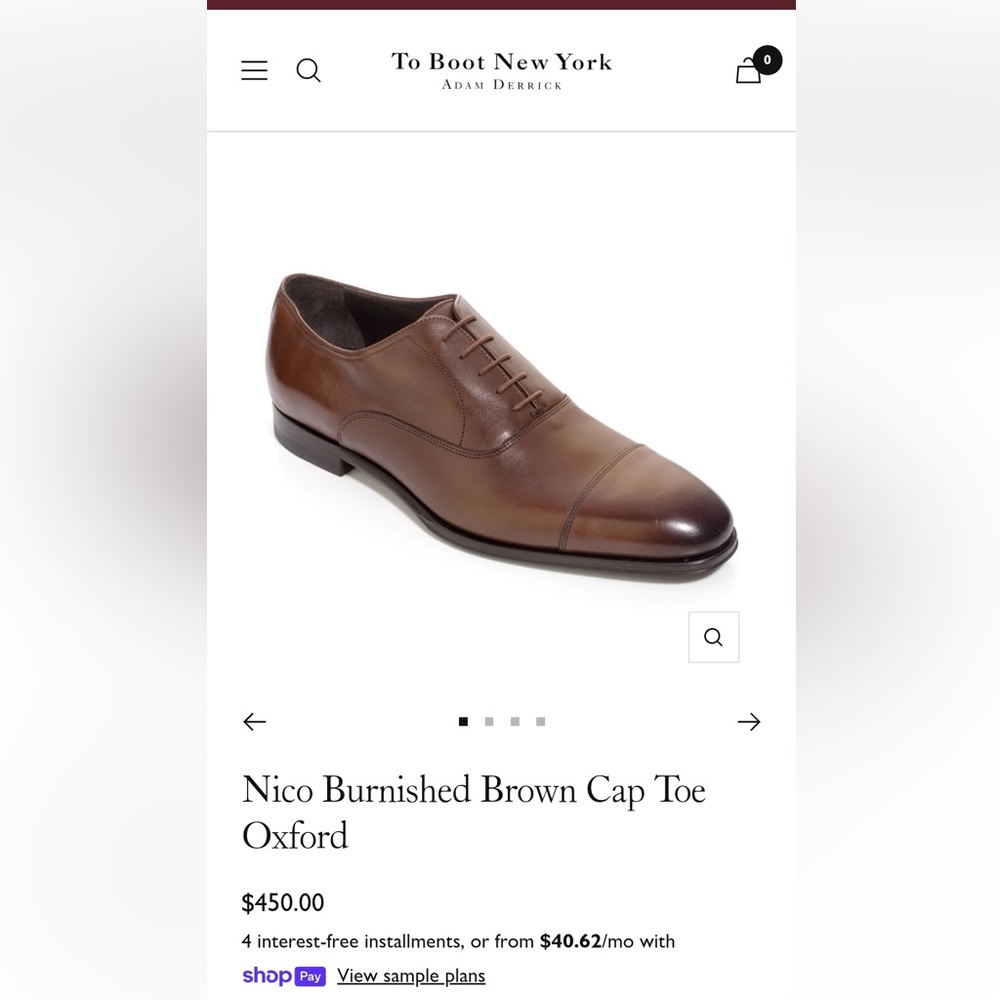The image size is (1000, 1000).
Task: Select the third carousel dot
Action: pyautogui.click(x=514, y=721)
